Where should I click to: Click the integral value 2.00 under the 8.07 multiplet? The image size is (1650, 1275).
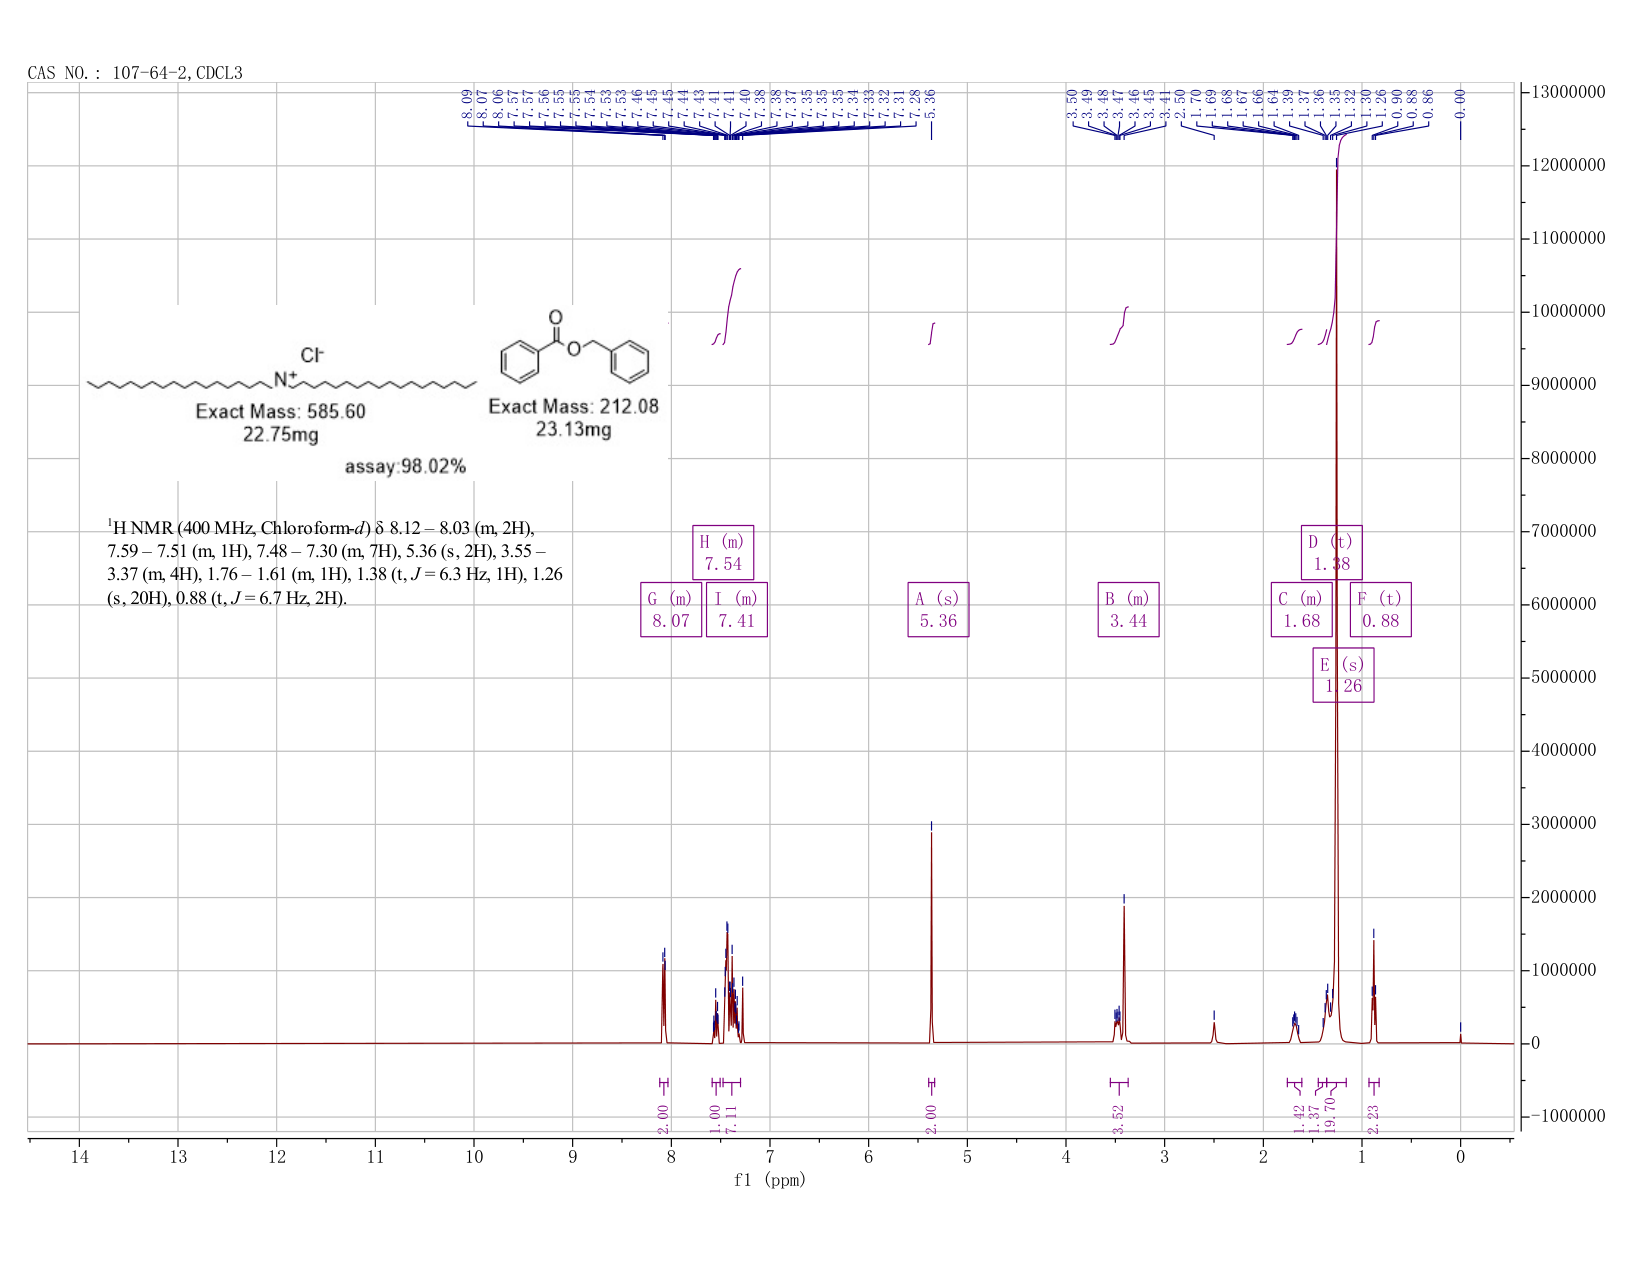click(x=663, y=1118)
